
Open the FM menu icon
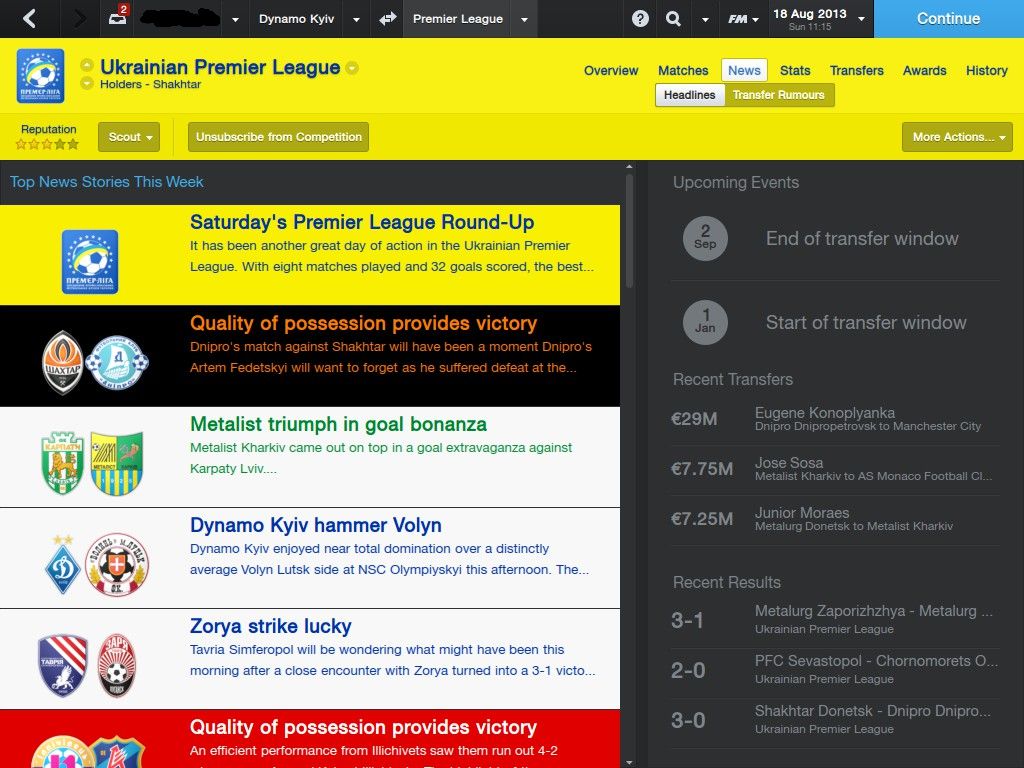(x=743, y=19)
